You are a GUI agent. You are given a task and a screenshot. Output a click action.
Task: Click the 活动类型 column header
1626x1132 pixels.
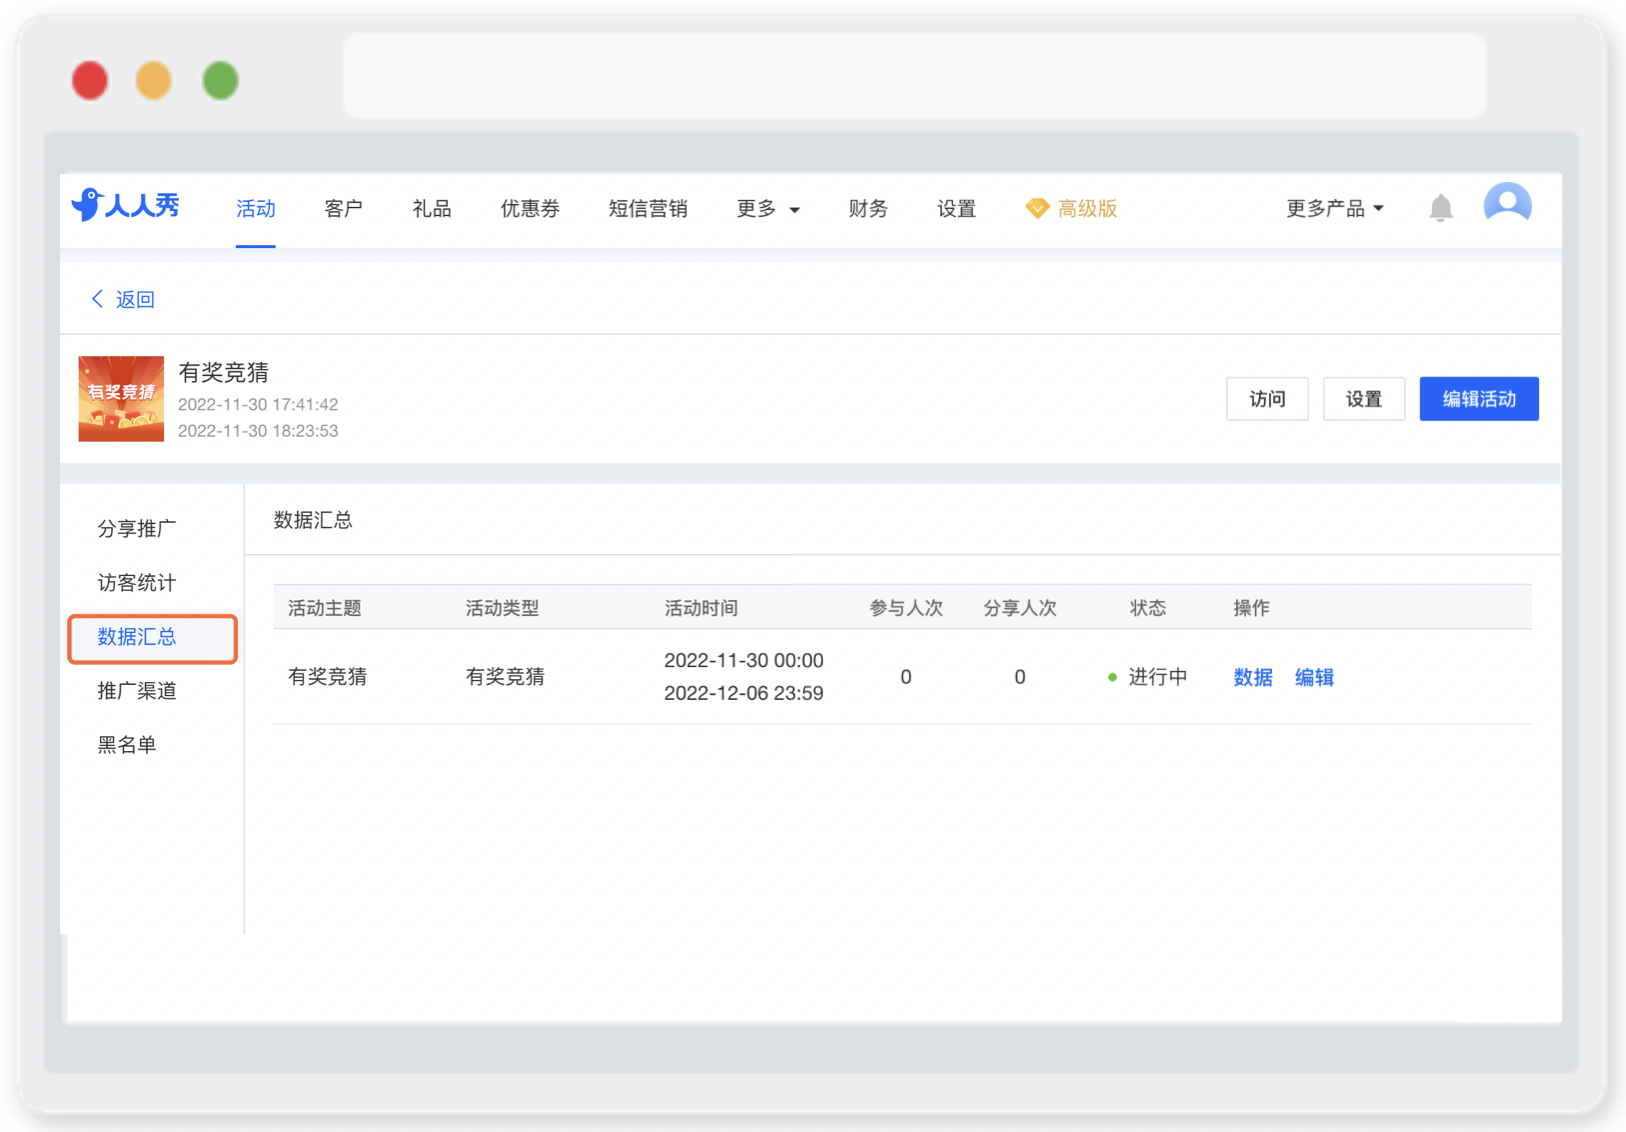pos(502,608)
